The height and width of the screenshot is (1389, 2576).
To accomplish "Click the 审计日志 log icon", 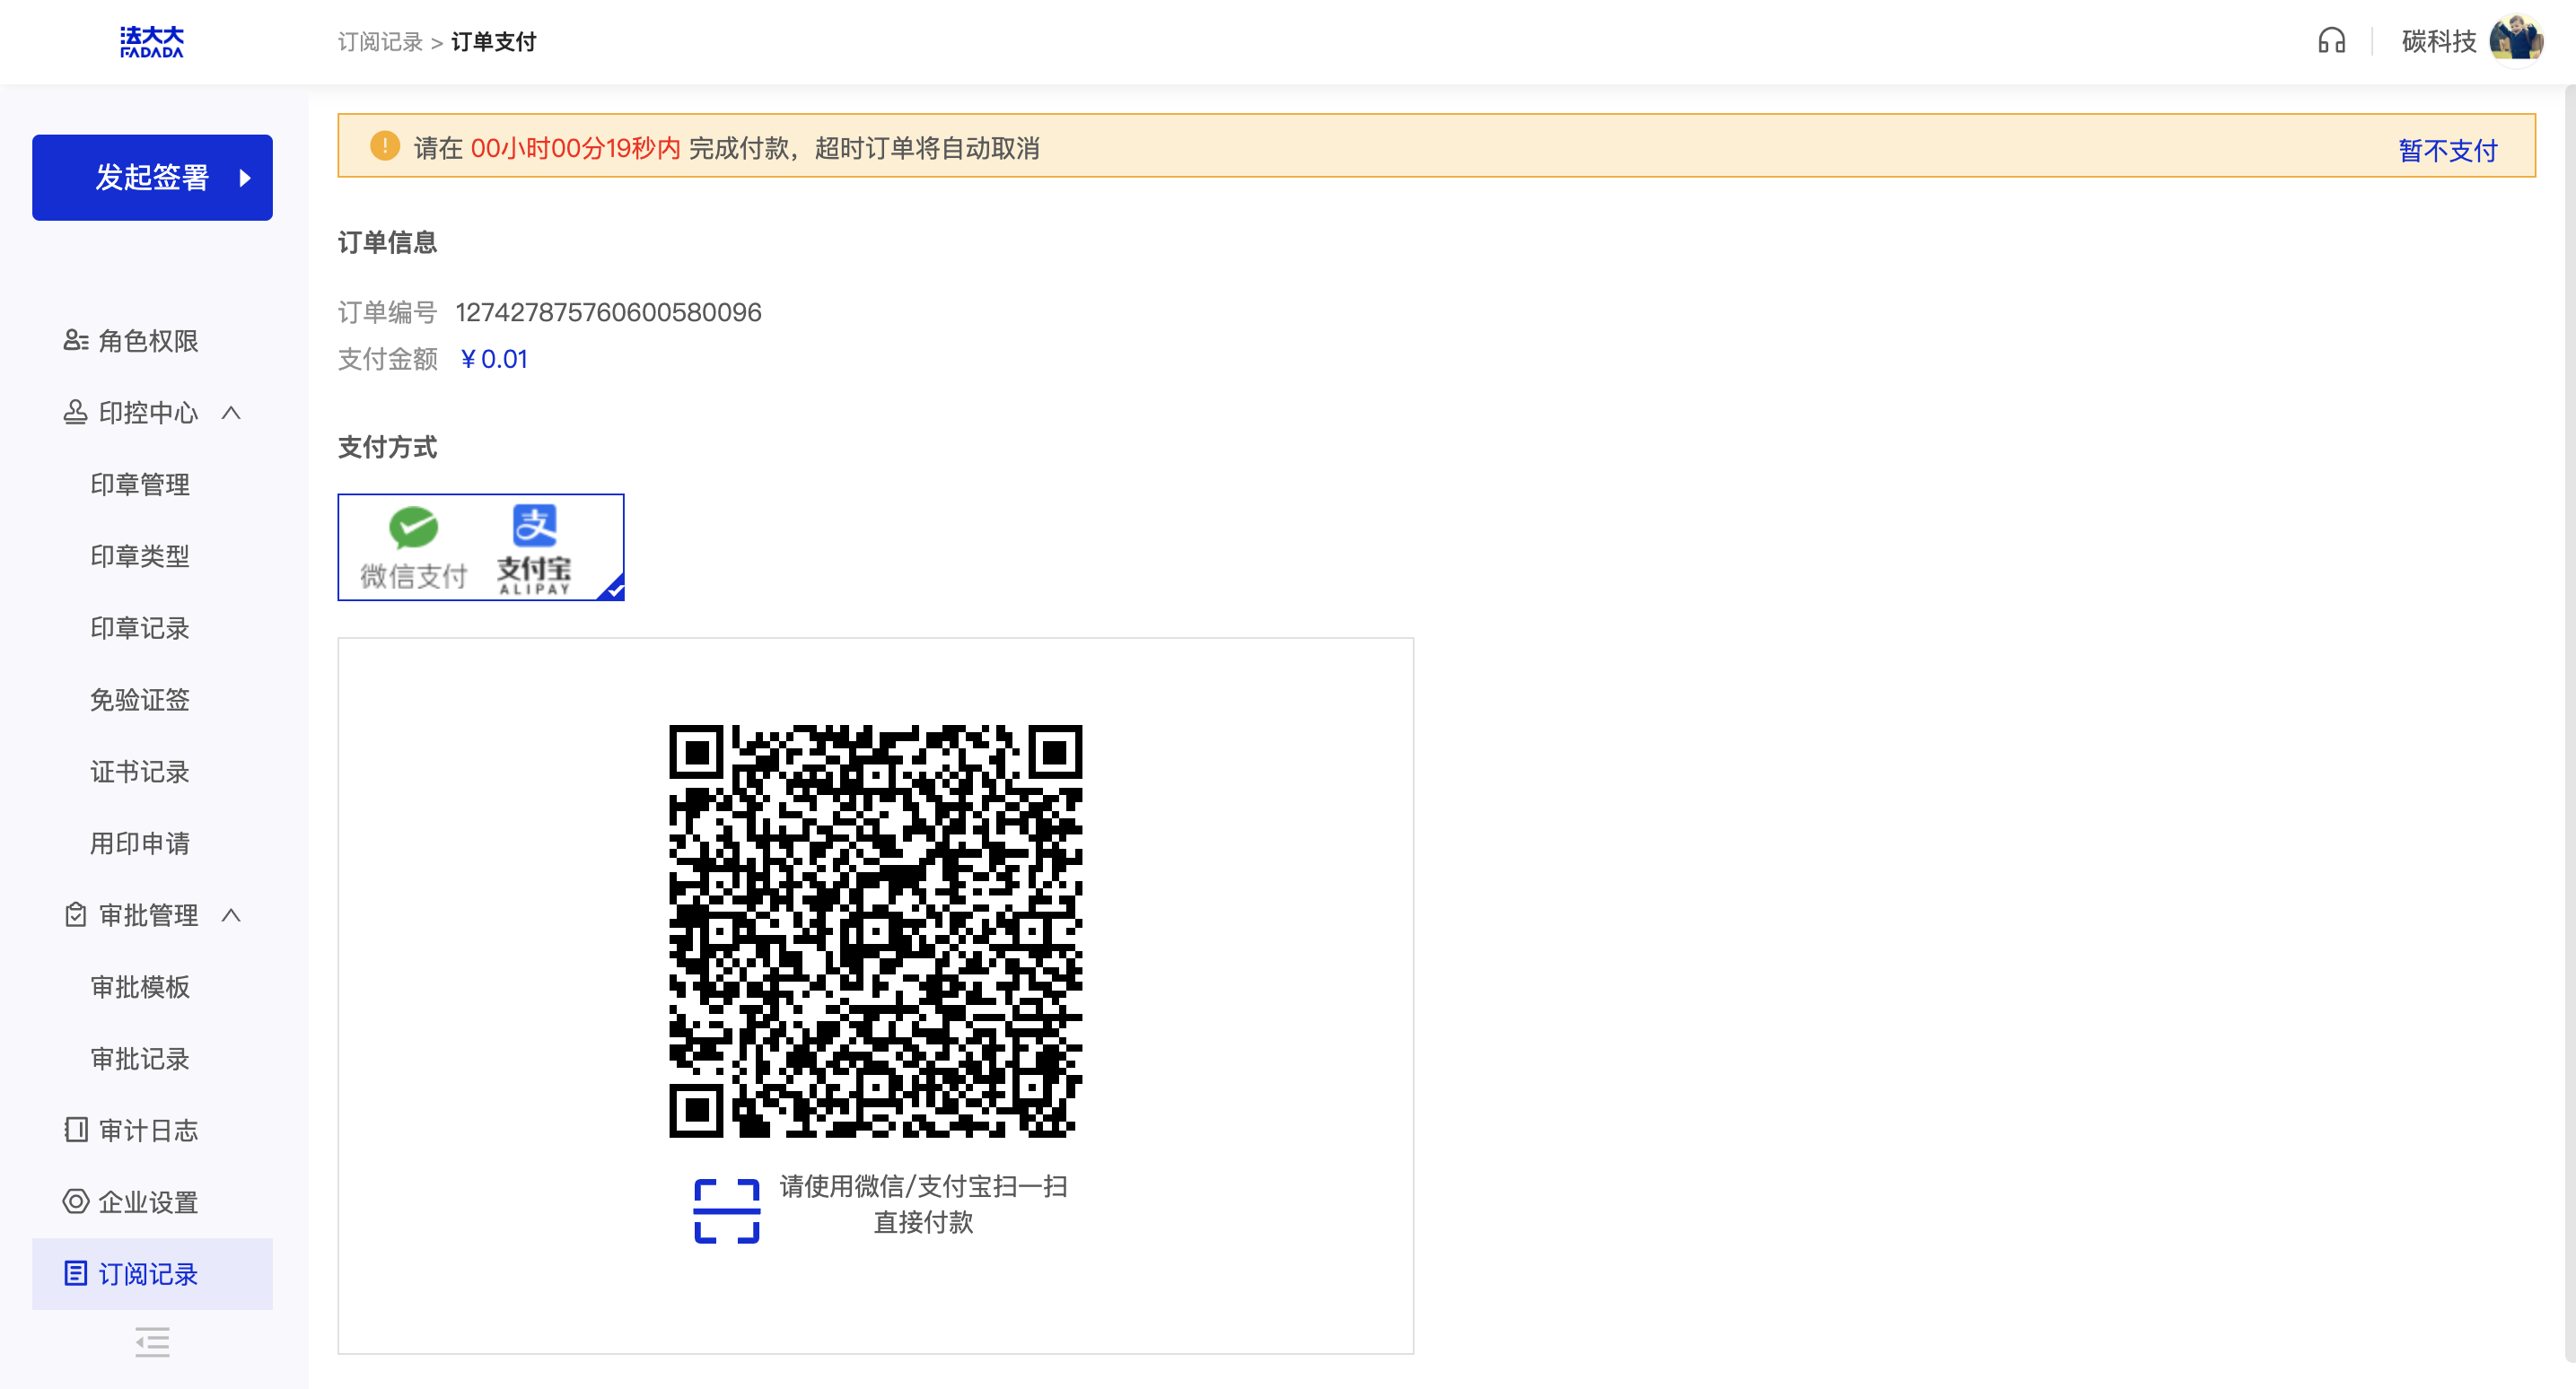I will click(x=76, y=1129).
